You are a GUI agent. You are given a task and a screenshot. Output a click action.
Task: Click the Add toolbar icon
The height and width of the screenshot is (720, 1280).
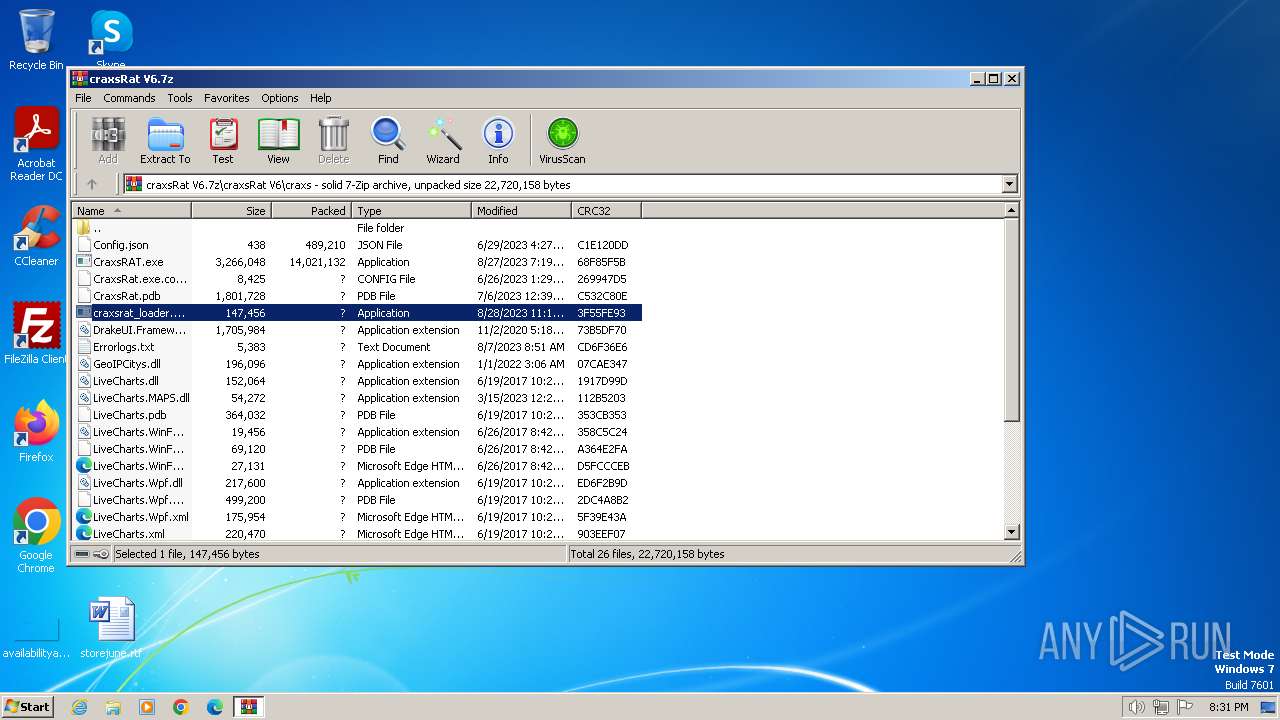point(108,140)
